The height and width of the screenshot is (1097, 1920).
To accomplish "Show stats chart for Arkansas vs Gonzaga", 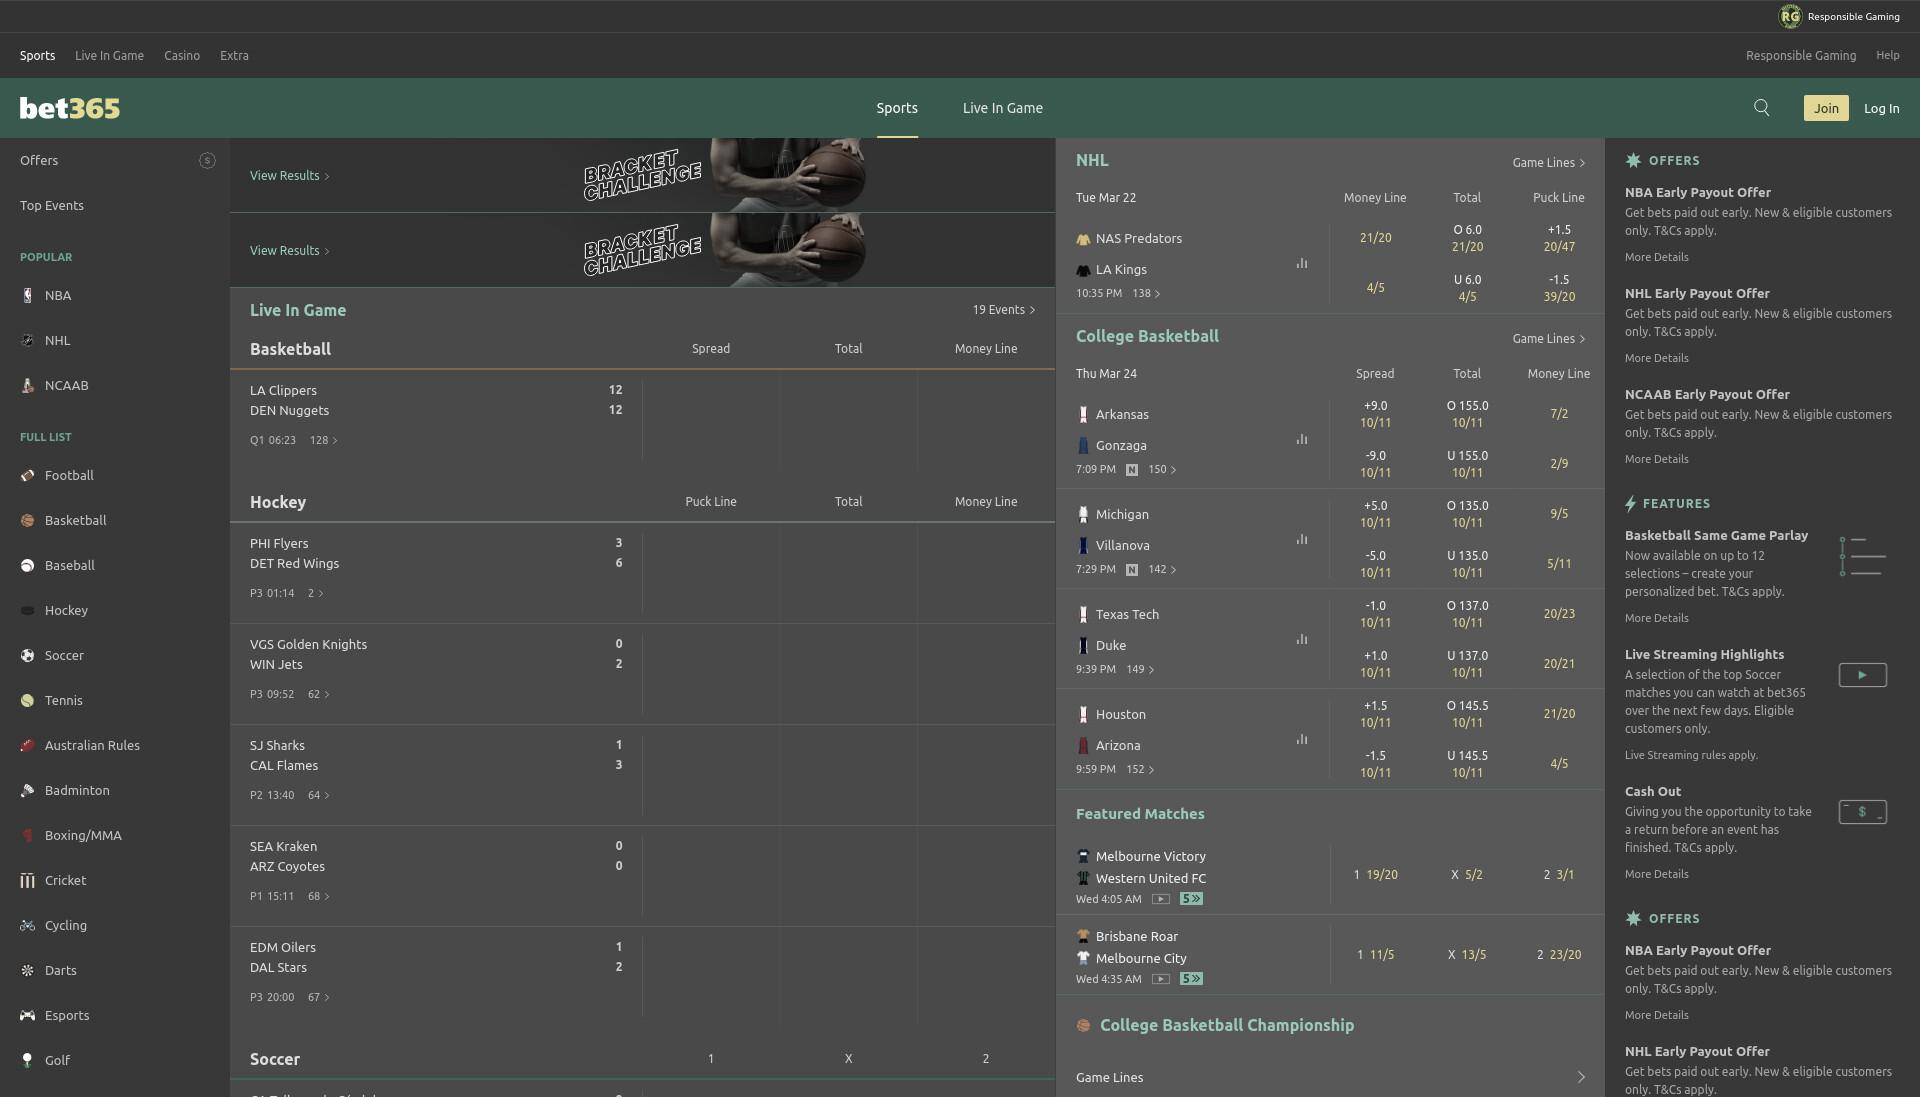I will (x=1302, y=439).
